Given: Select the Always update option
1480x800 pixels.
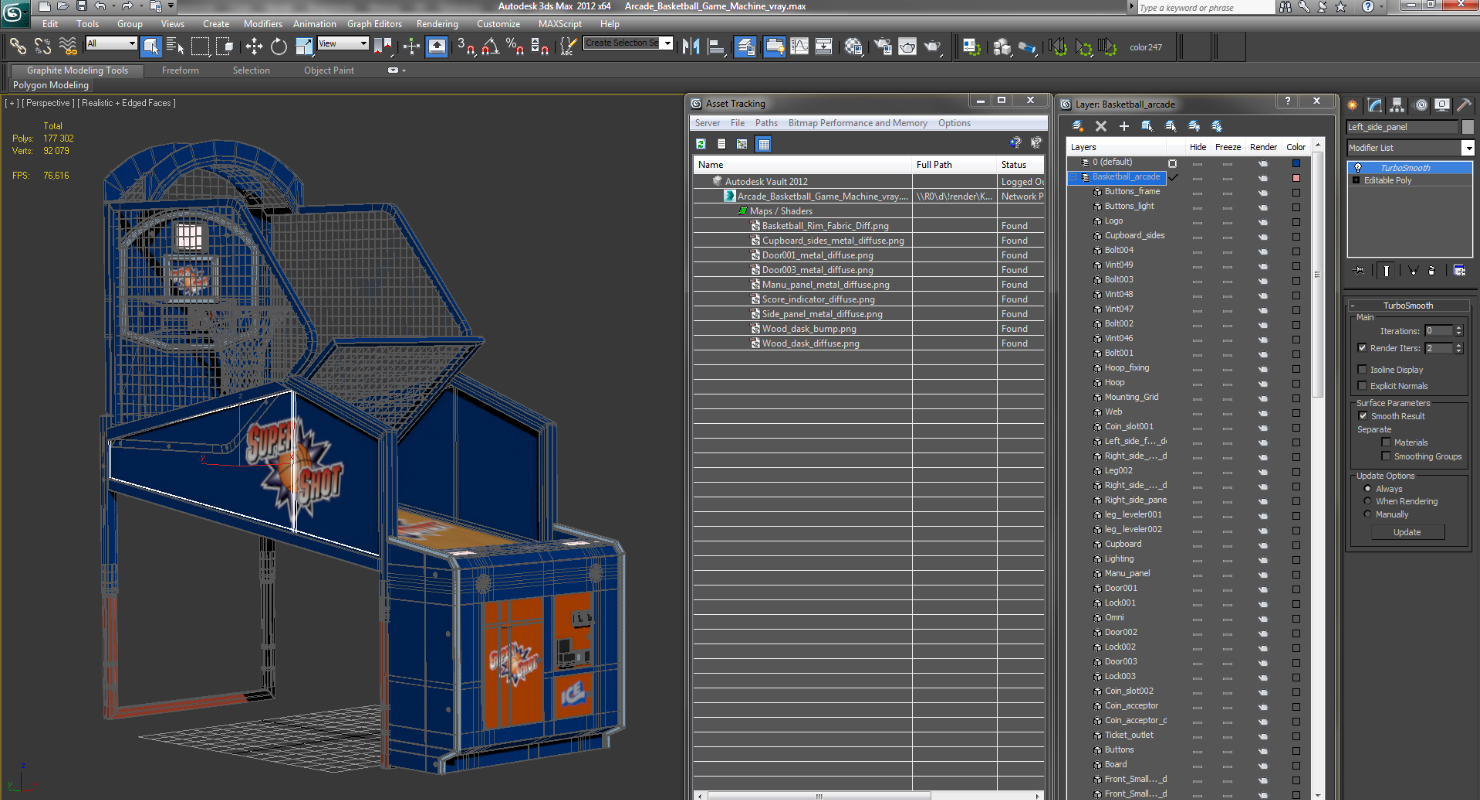Looking at the screenshot, I should pos(1368,489).
